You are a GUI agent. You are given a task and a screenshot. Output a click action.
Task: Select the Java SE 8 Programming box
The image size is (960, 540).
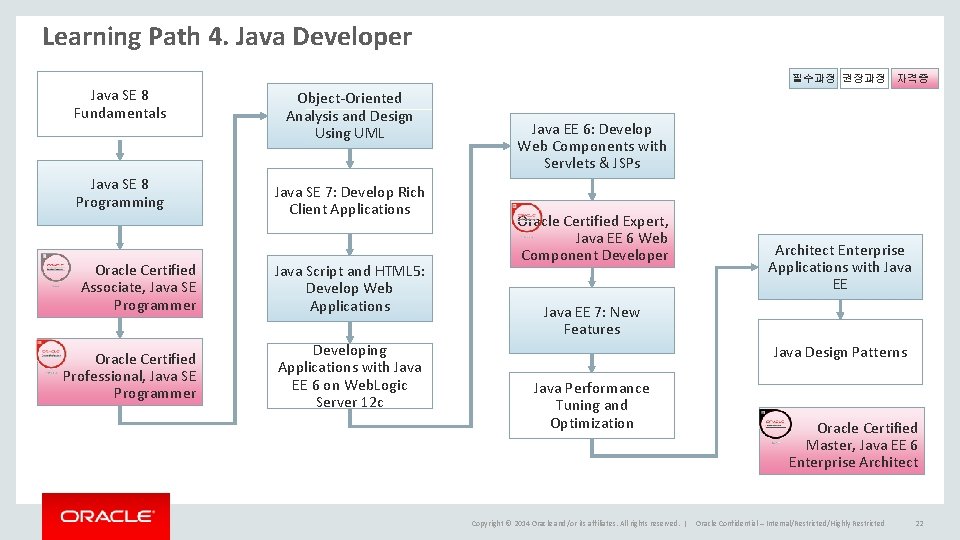(120, 193)
